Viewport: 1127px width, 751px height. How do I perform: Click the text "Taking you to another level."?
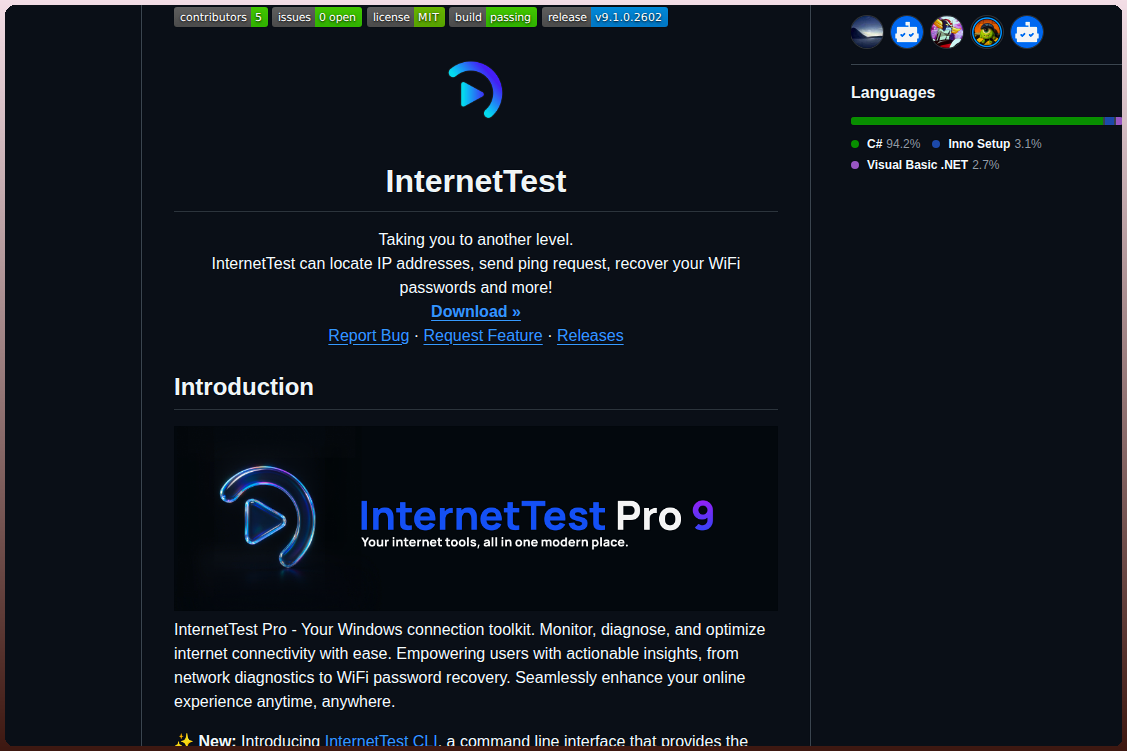[x=475, y=239]
